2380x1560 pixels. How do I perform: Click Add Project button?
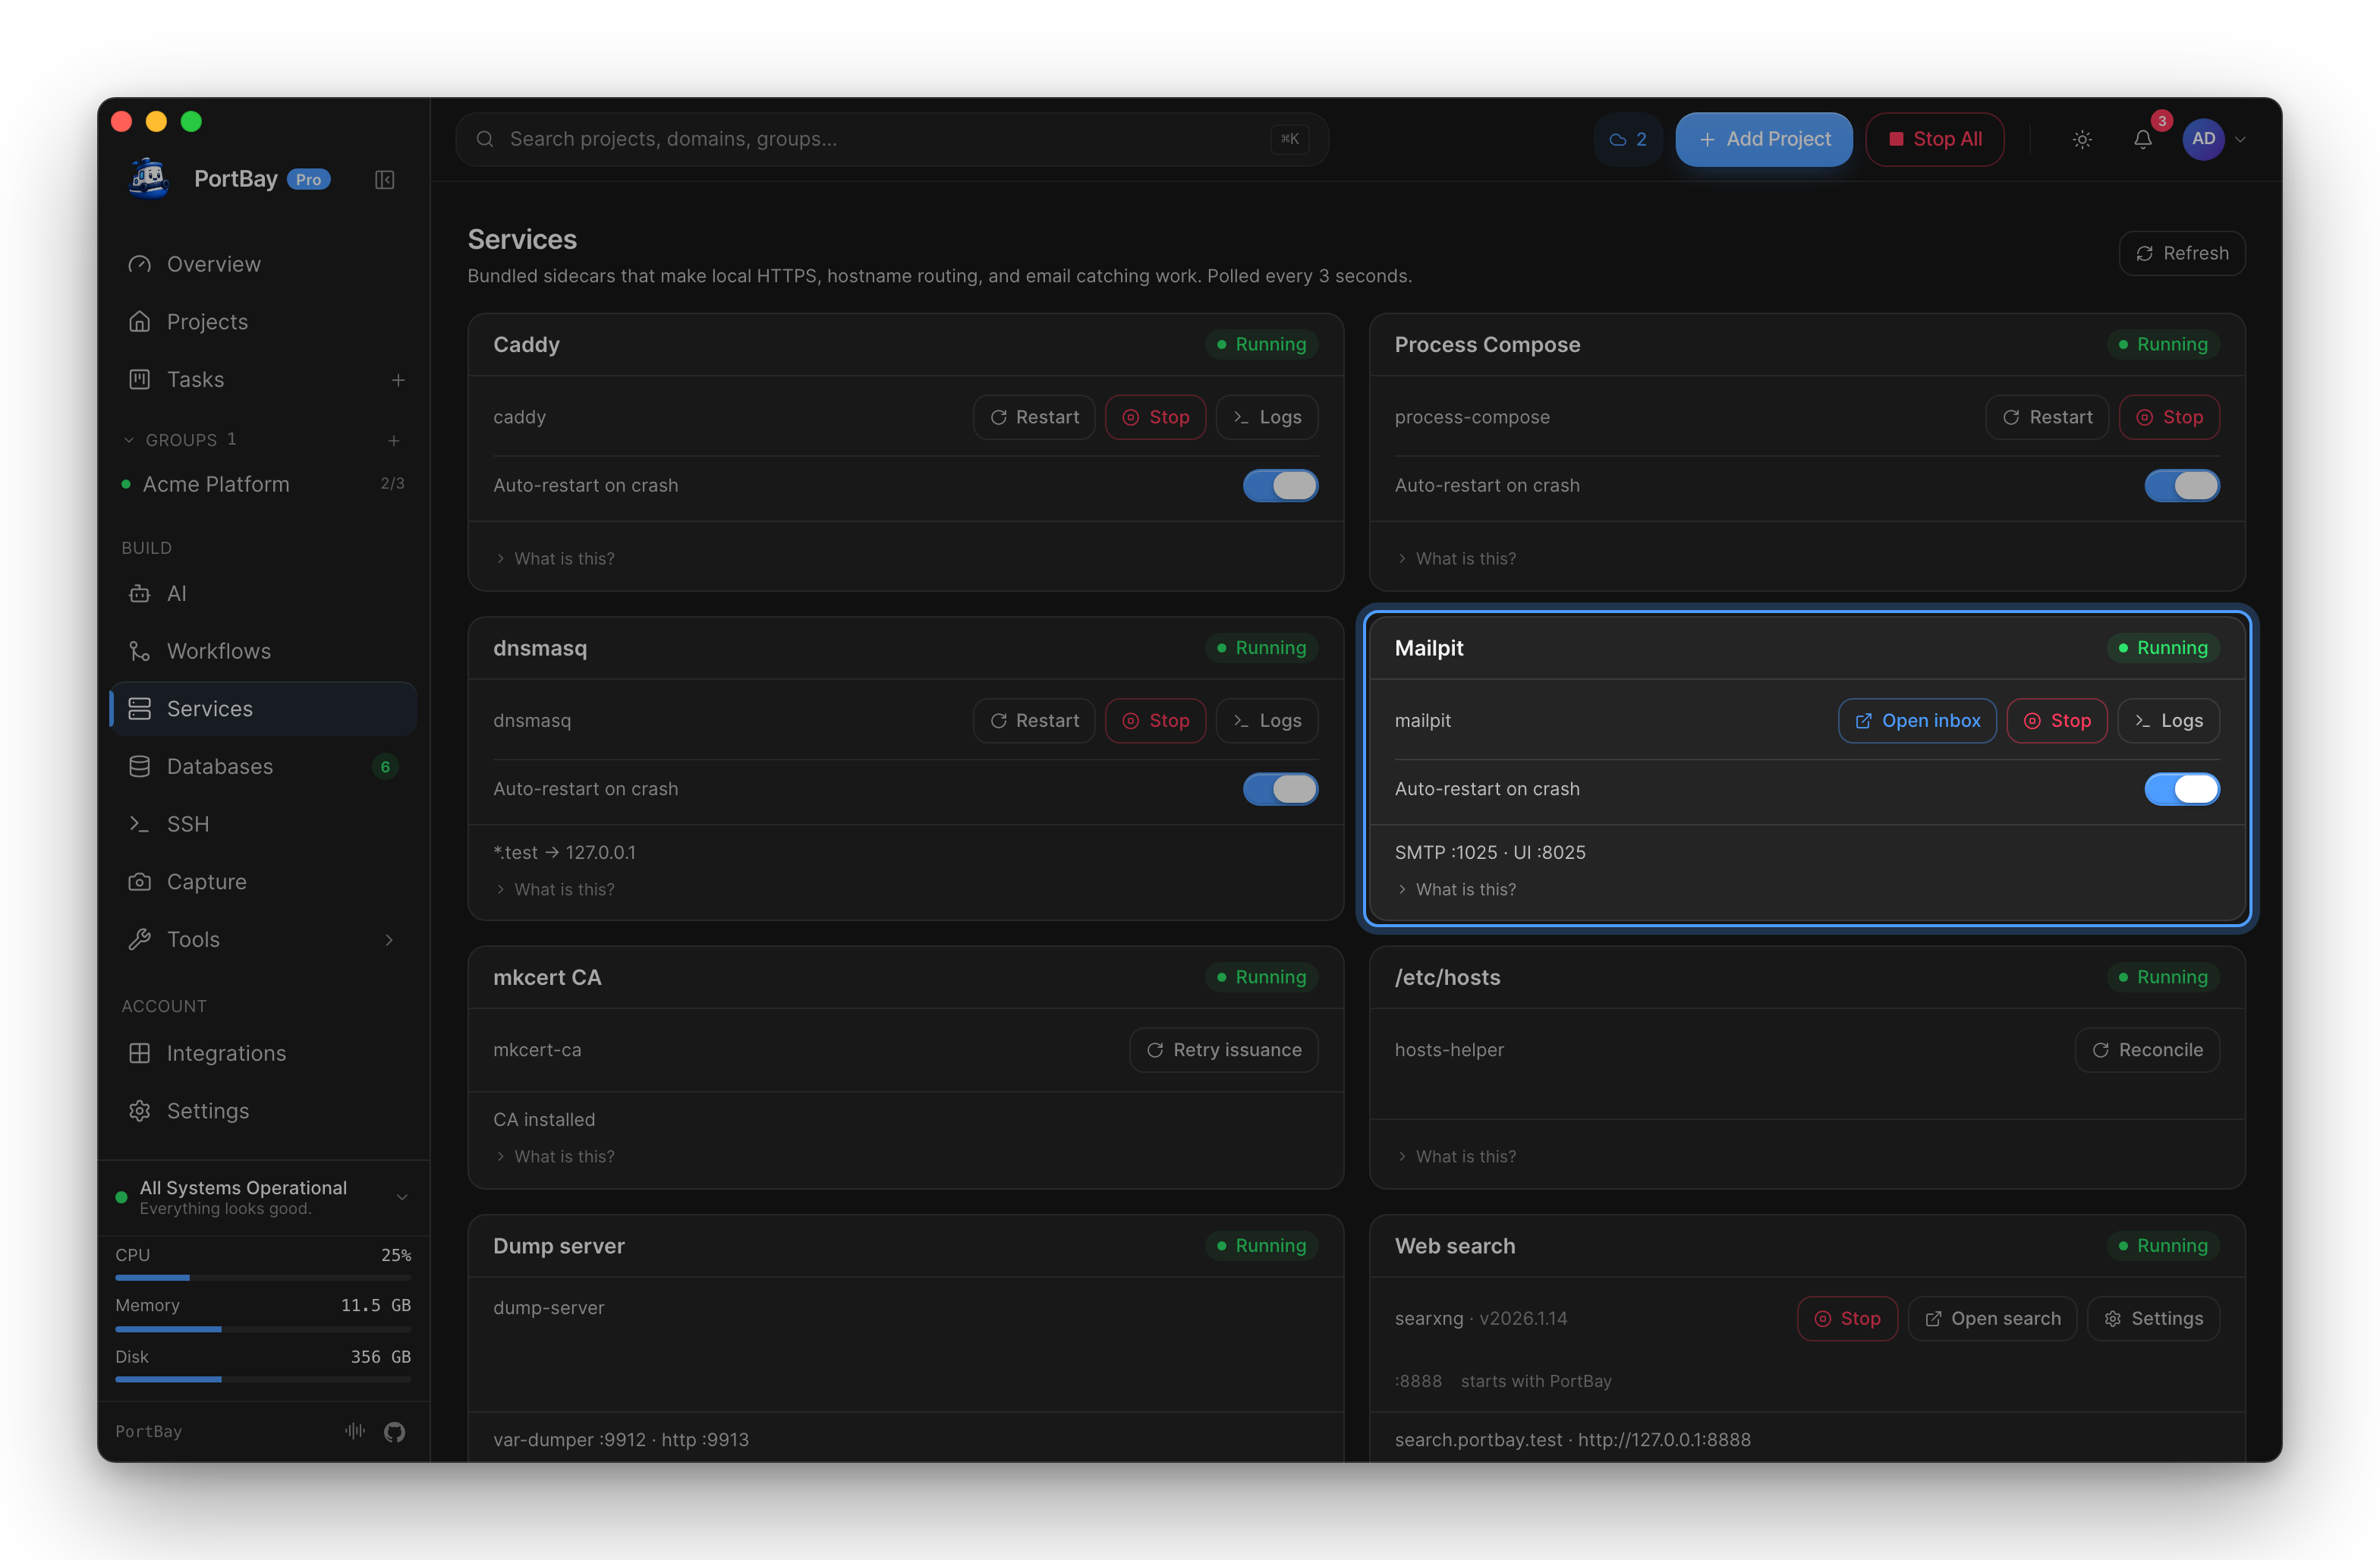tap(1763, 139)
